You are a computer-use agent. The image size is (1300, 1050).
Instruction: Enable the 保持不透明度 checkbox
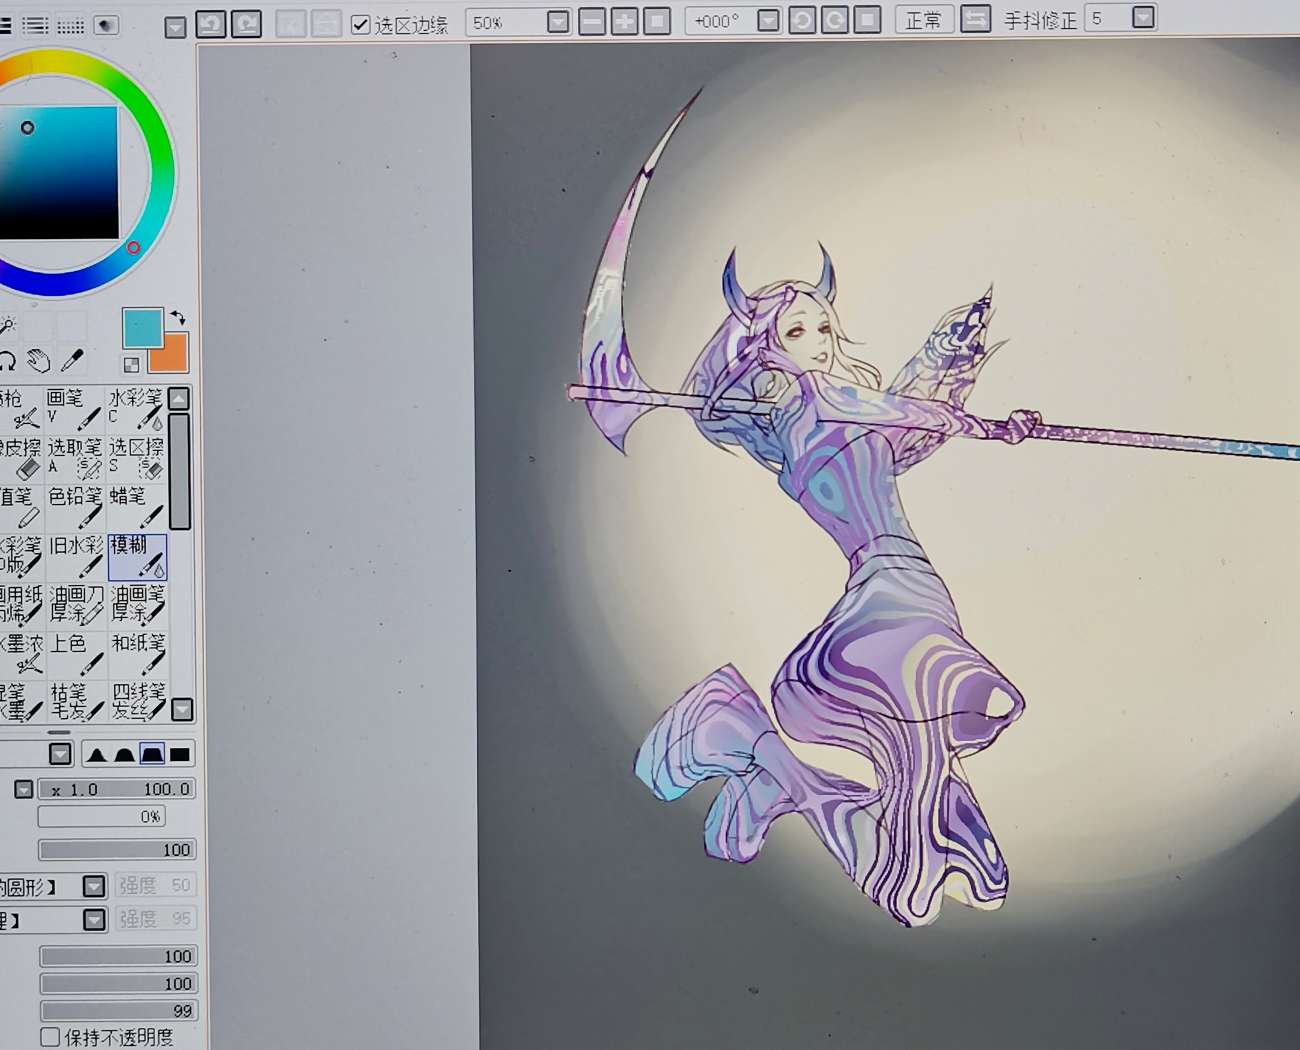click(x=50, y=1037)
